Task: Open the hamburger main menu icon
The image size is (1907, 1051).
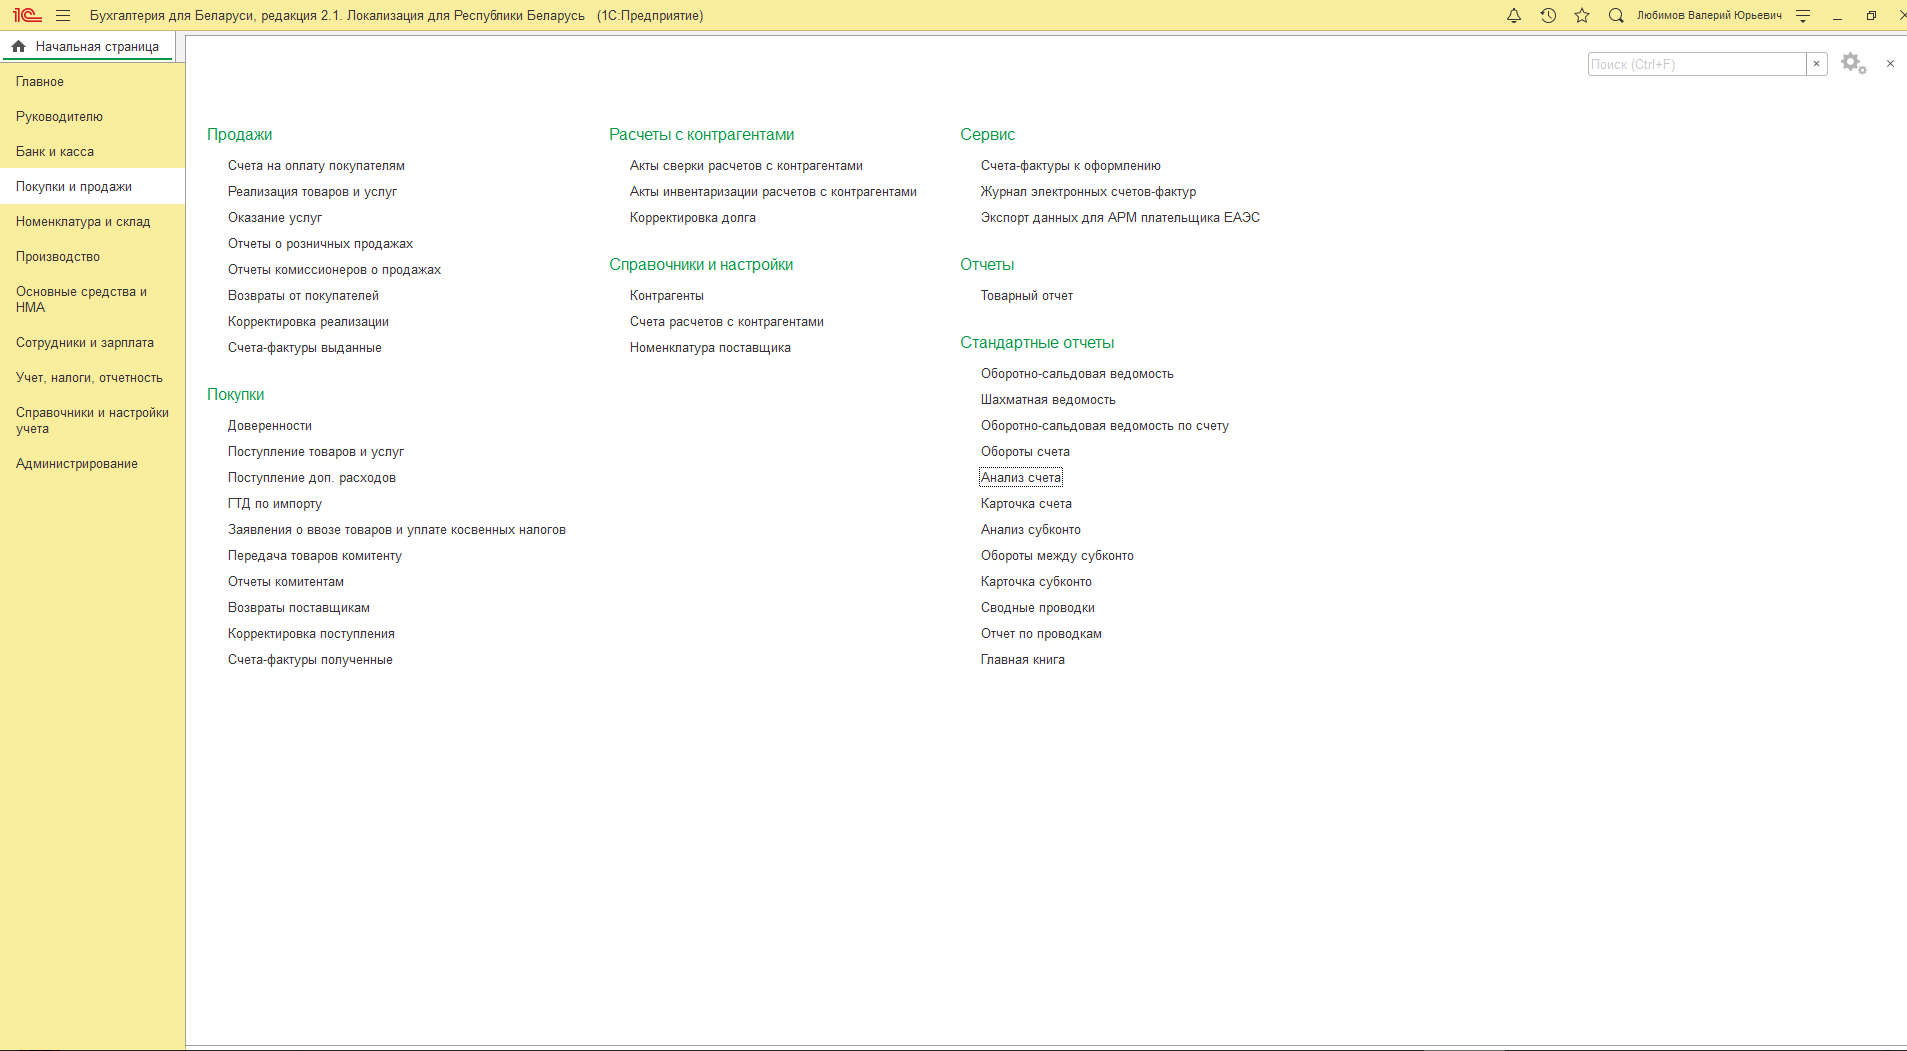Action: pyautogui.click(x=63, y=16)
